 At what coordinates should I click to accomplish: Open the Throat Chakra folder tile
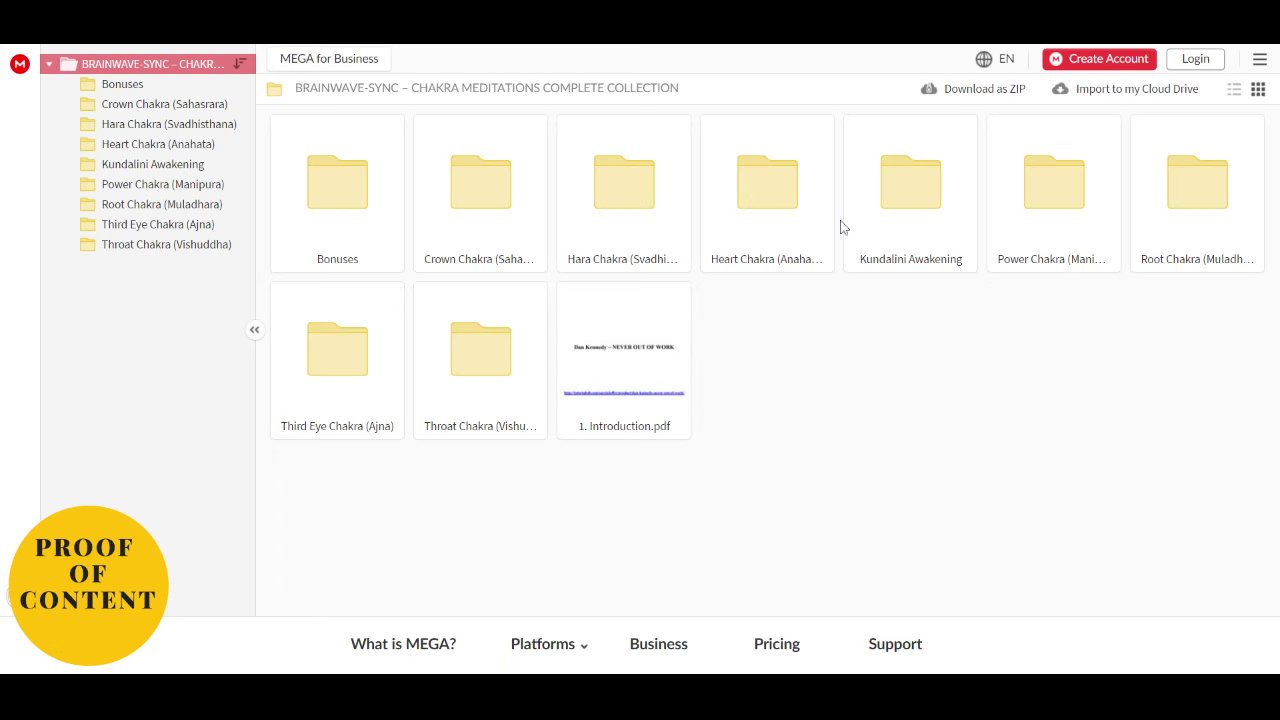pyautogui.click(x=480, y=360)
